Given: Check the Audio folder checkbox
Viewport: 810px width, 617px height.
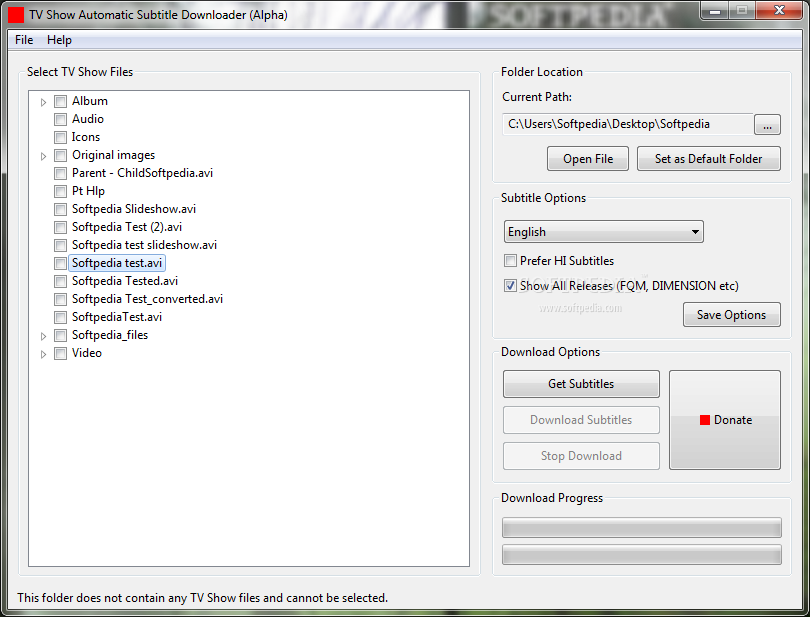Looking at the screenshot, I should pyautogui.click(x=60, y=119).
